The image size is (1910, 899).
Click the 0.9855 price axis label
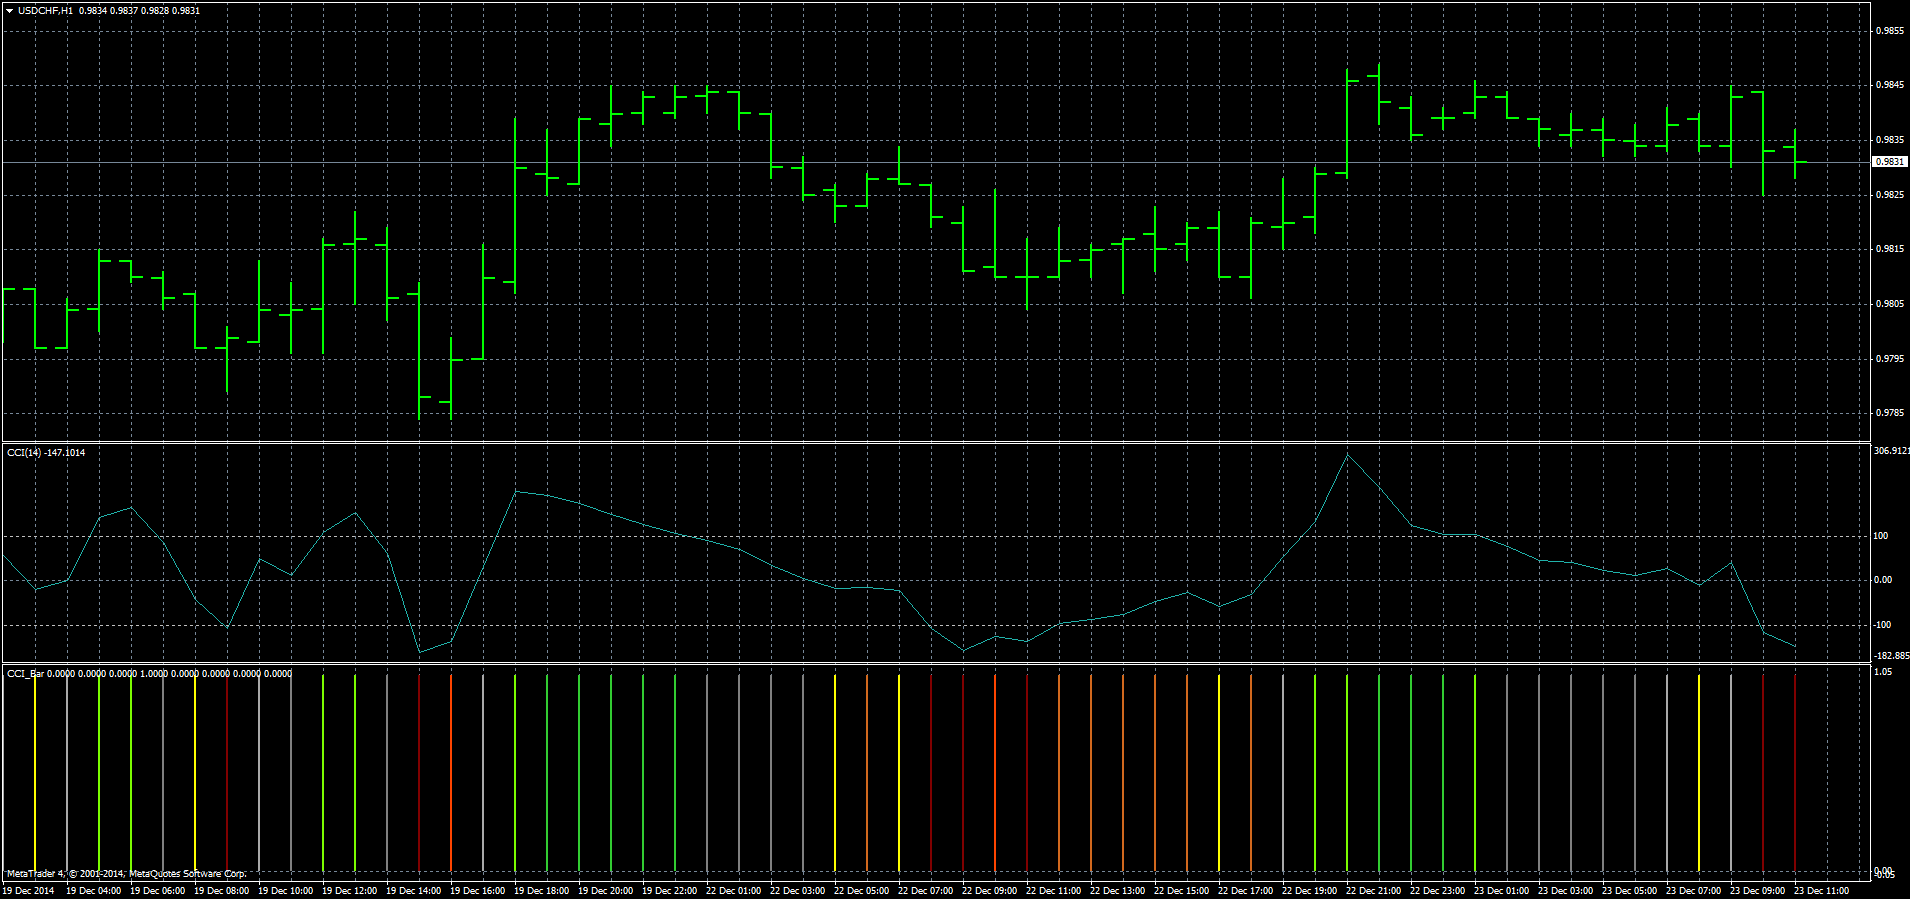pyautogui.click(x=1890, y=31)
